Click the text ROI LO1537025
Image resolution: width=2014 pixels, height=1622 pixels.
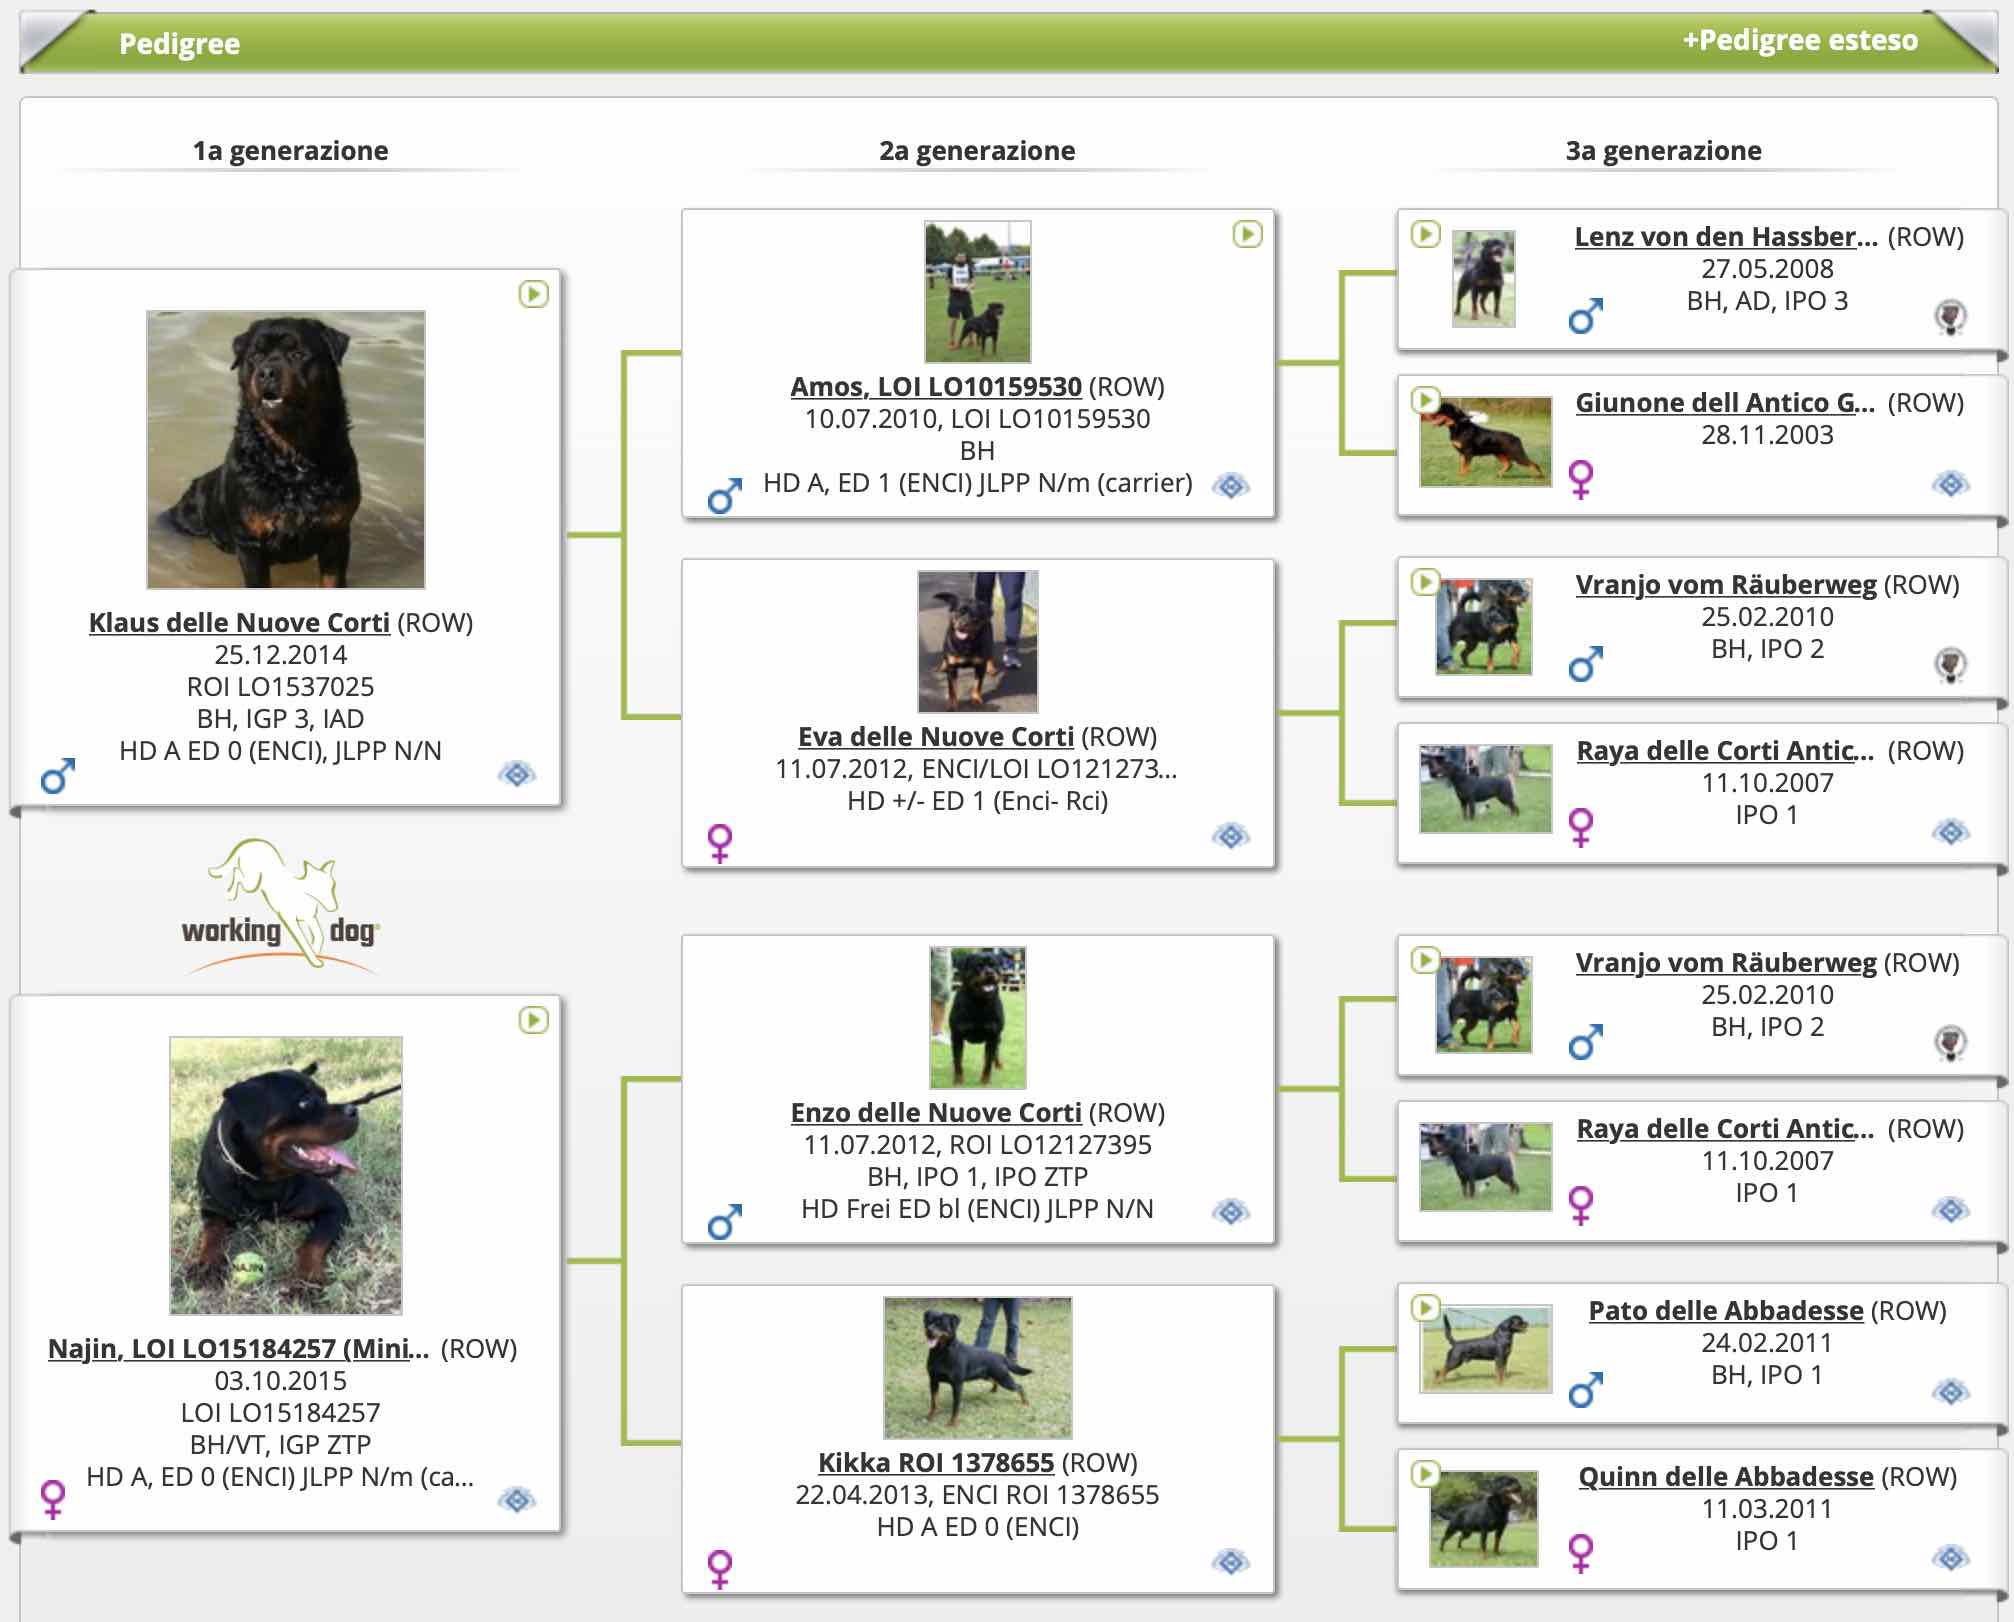[x=280, y=686]
